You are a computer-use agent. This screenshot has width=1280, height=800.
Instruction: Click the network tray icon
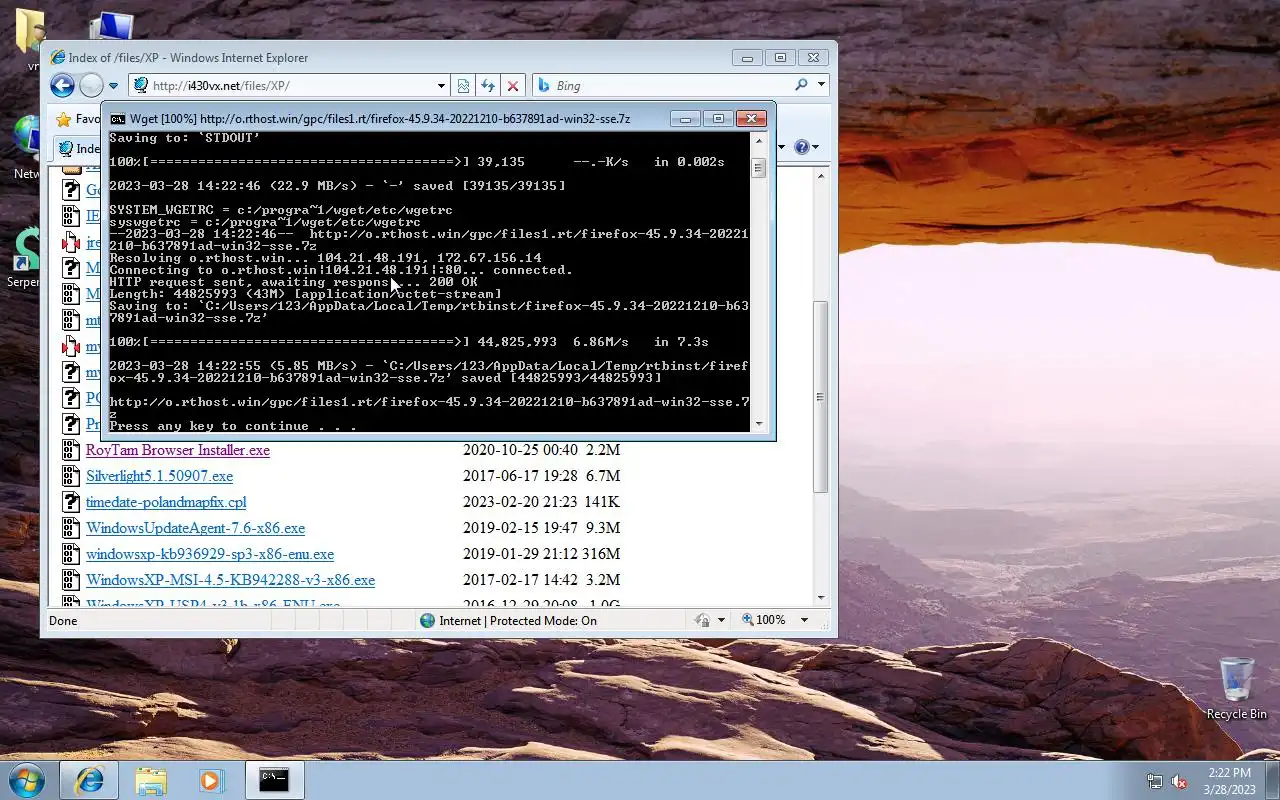(x=1155, y=781)
